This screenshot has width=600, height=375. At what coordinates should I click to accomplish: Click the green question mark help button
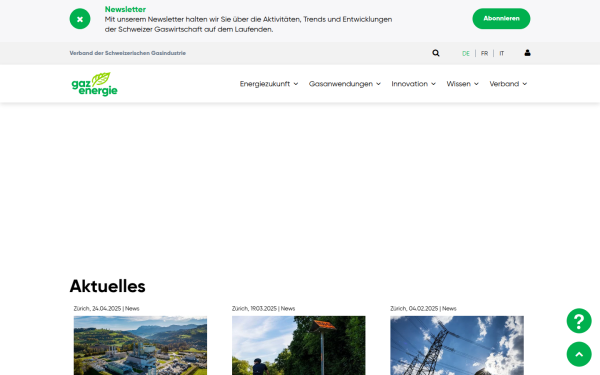pos(579,321)
